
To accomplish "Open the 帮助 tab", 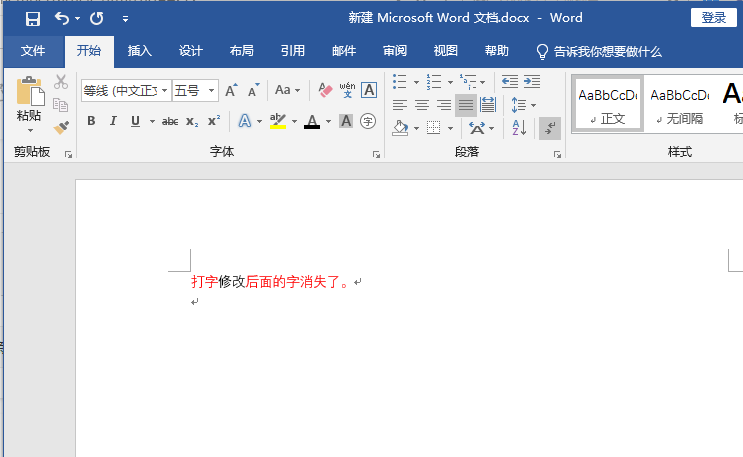I will pos(497,51).
